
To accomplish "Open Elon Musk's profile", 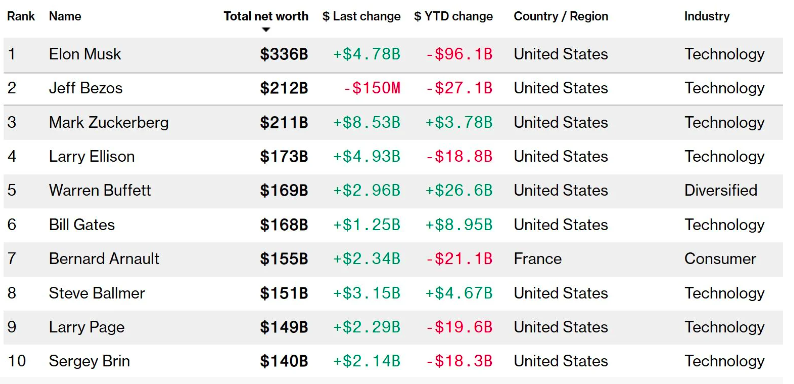I will point(85,54).
